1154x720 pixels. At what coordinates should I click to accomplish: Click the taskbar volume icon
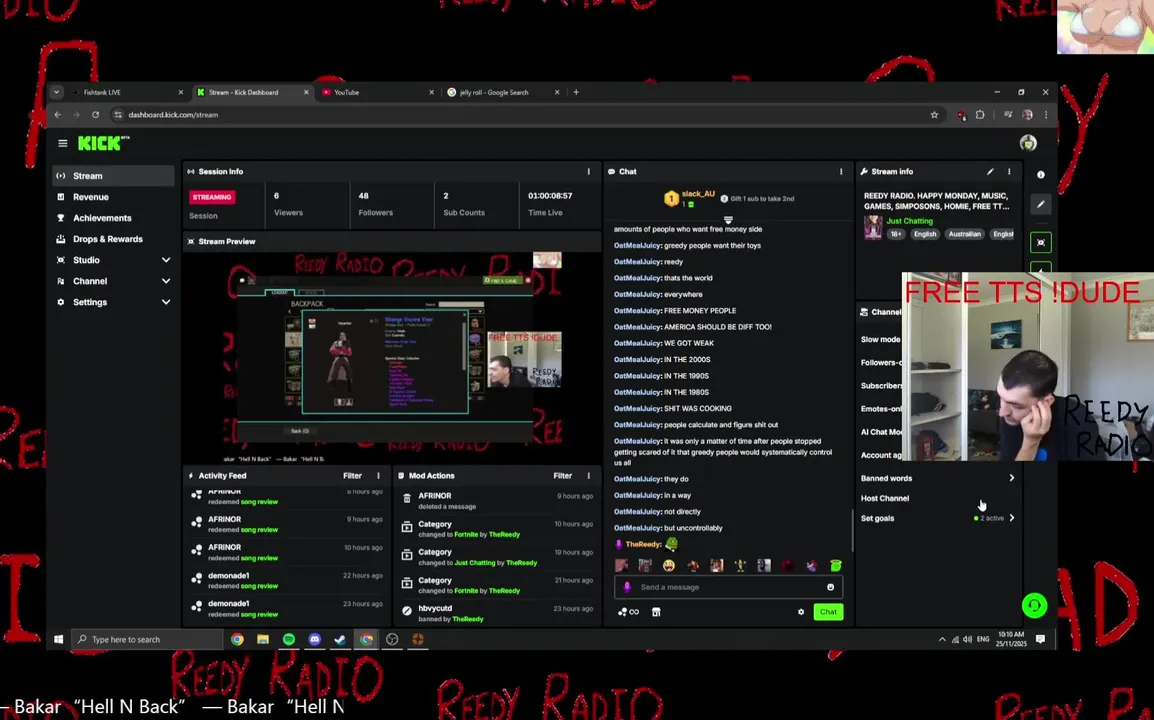coord(967,639)
